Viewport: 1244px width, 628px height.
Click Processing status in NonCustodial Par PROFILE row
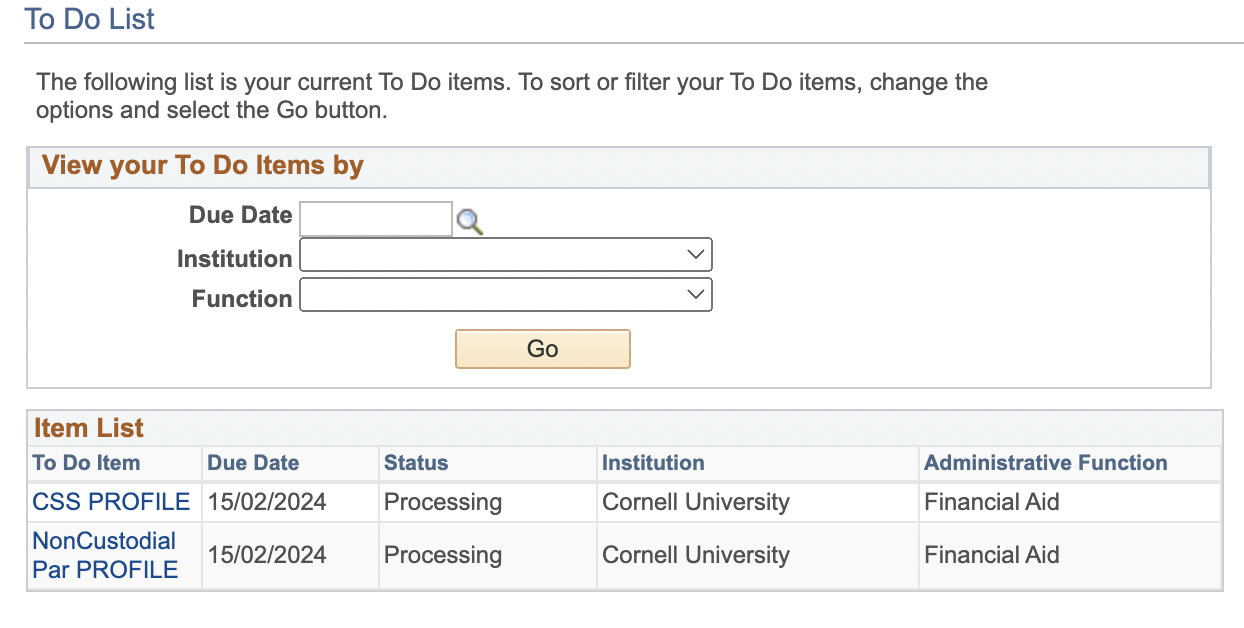(443, 555)
